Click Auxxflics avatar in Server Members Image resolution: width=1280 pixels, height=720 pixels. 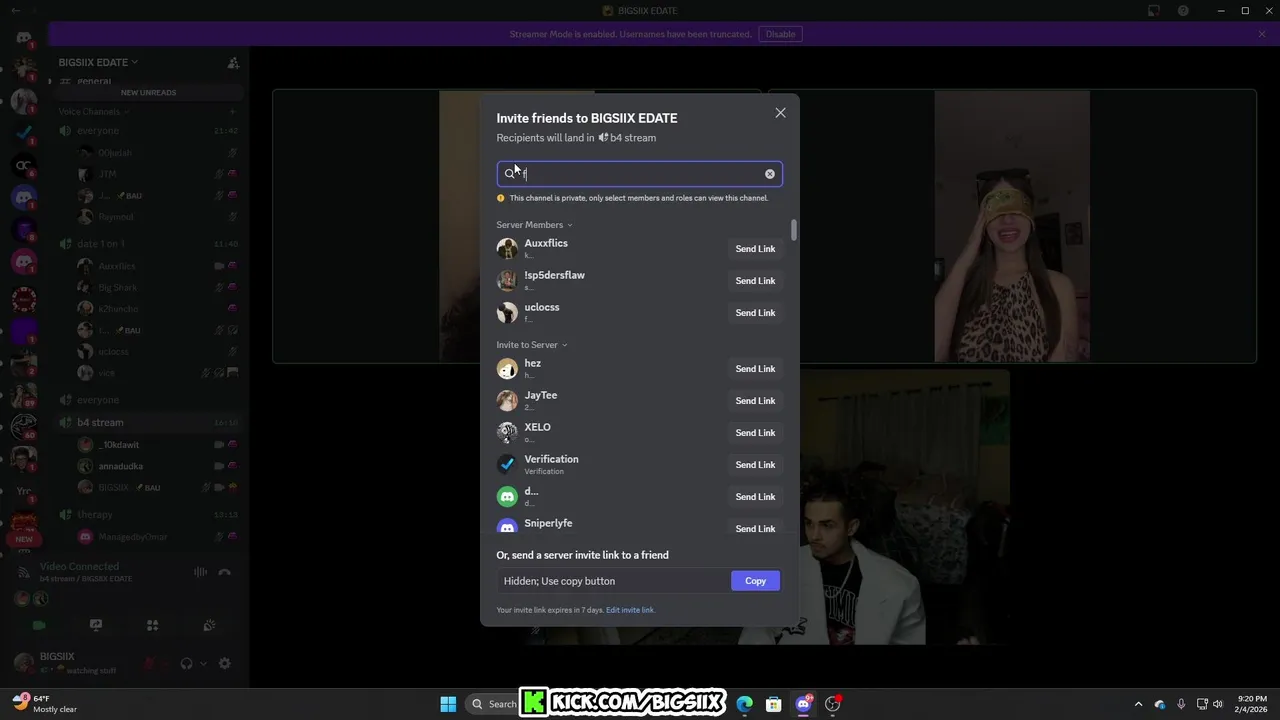tap(507, 248)
